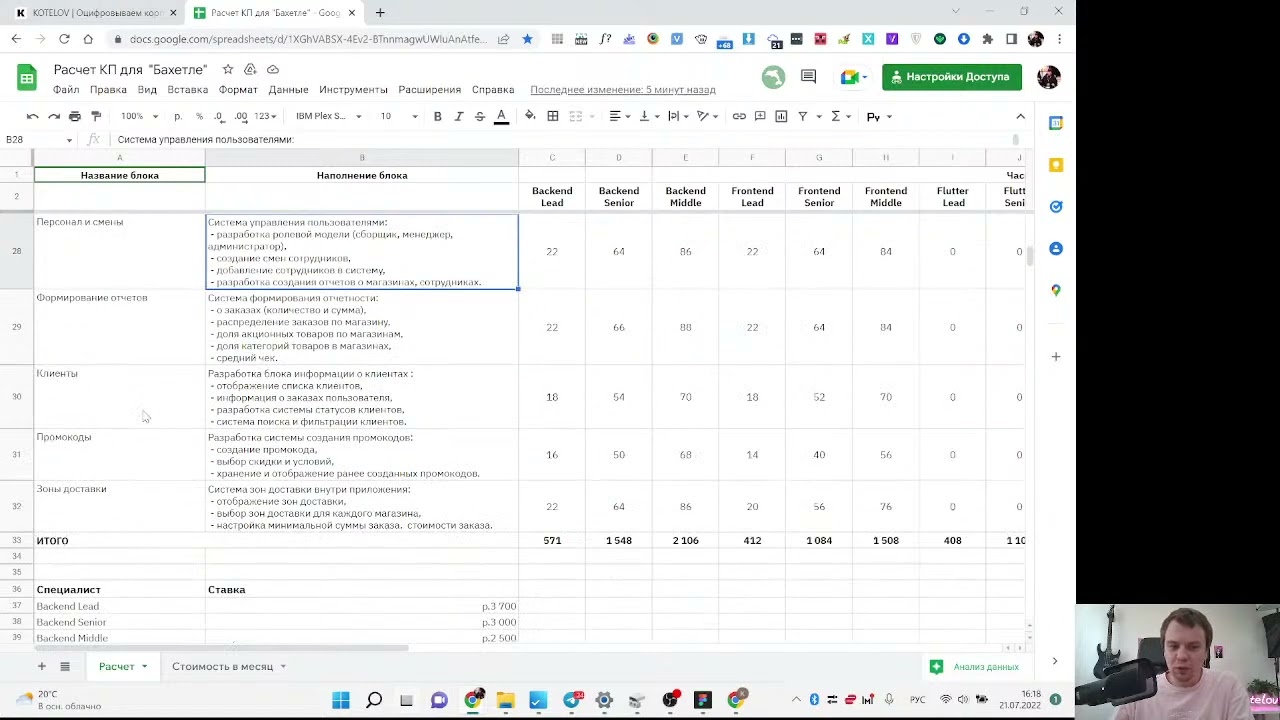This screenshot has height=720, width=1280.
Task: Open the font size dropdown
Action: [x=398, y=116]
